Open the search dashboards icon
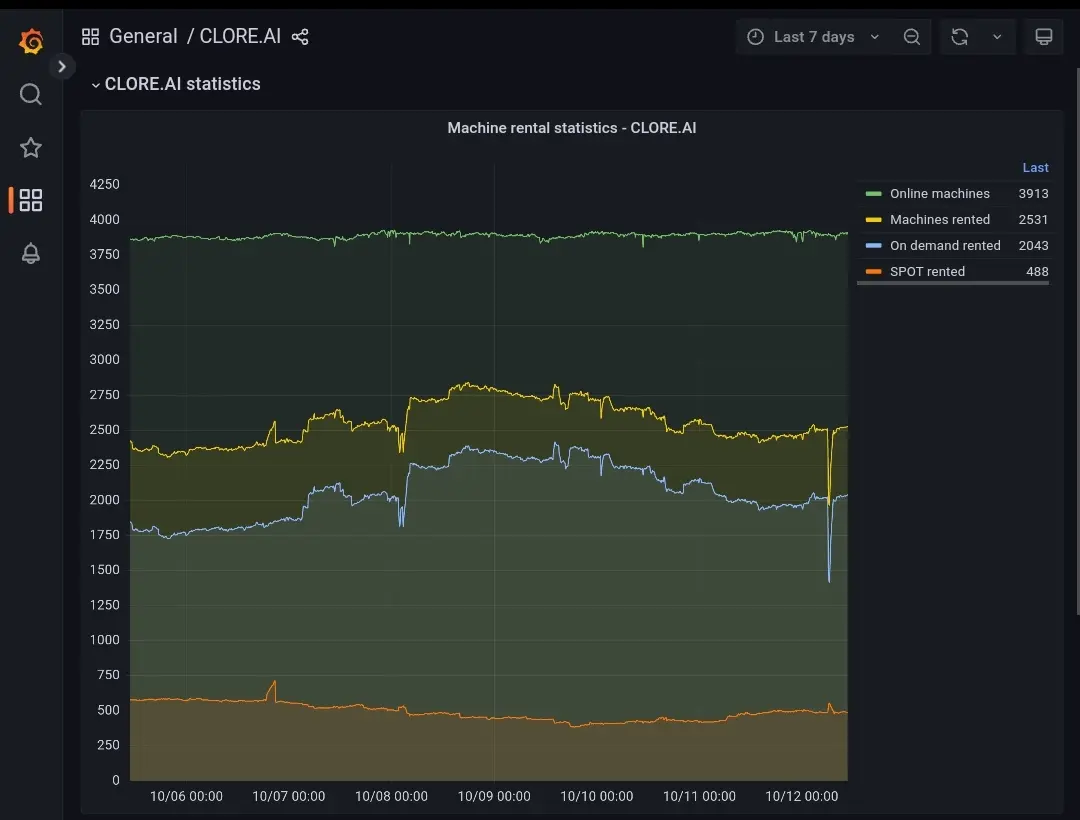This screenshot has width=1080, height=820. [x=30, y=94]
